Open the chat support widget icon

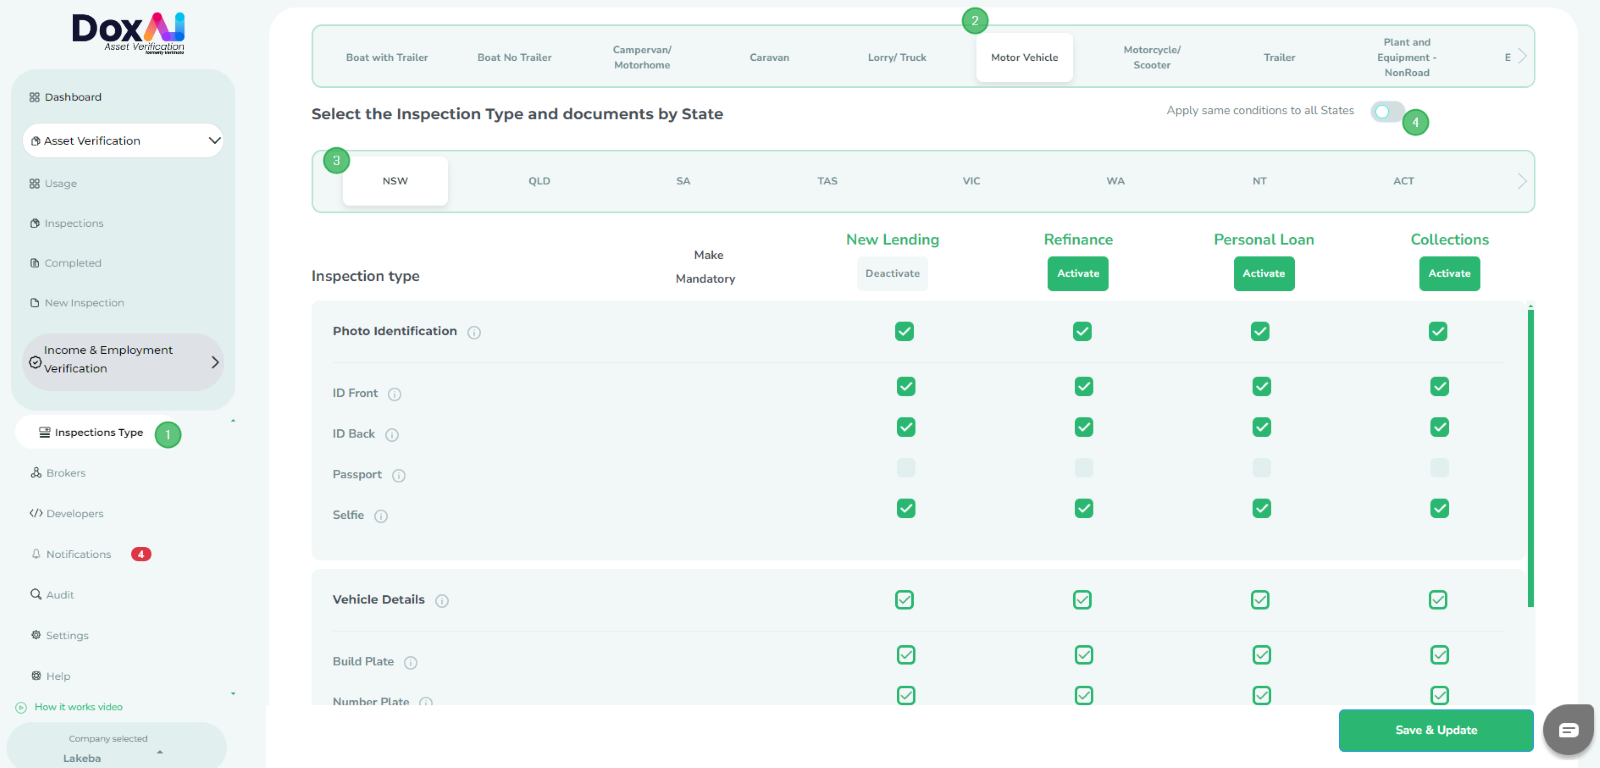(x=1567, y=730)
